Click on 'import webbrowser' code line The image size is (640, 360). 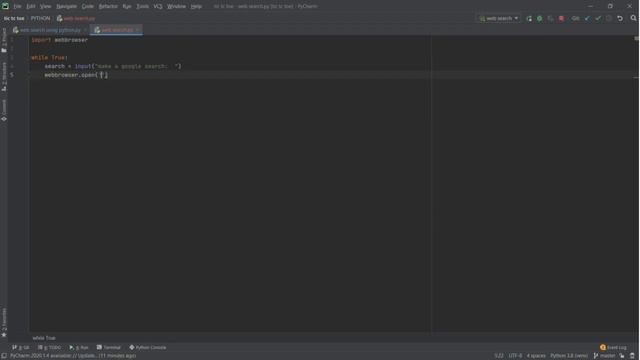point(60,40)
